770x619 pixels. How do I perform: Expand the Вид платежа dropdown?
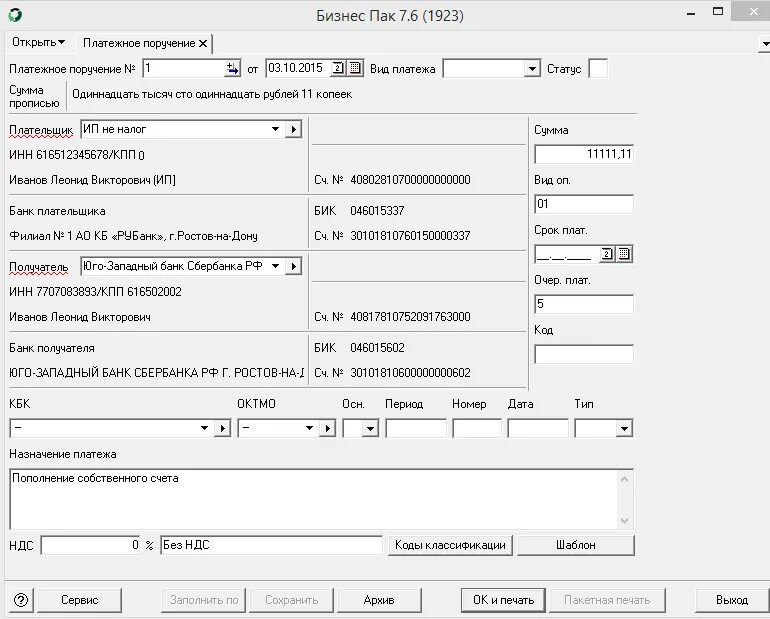(x=532, y=68)
